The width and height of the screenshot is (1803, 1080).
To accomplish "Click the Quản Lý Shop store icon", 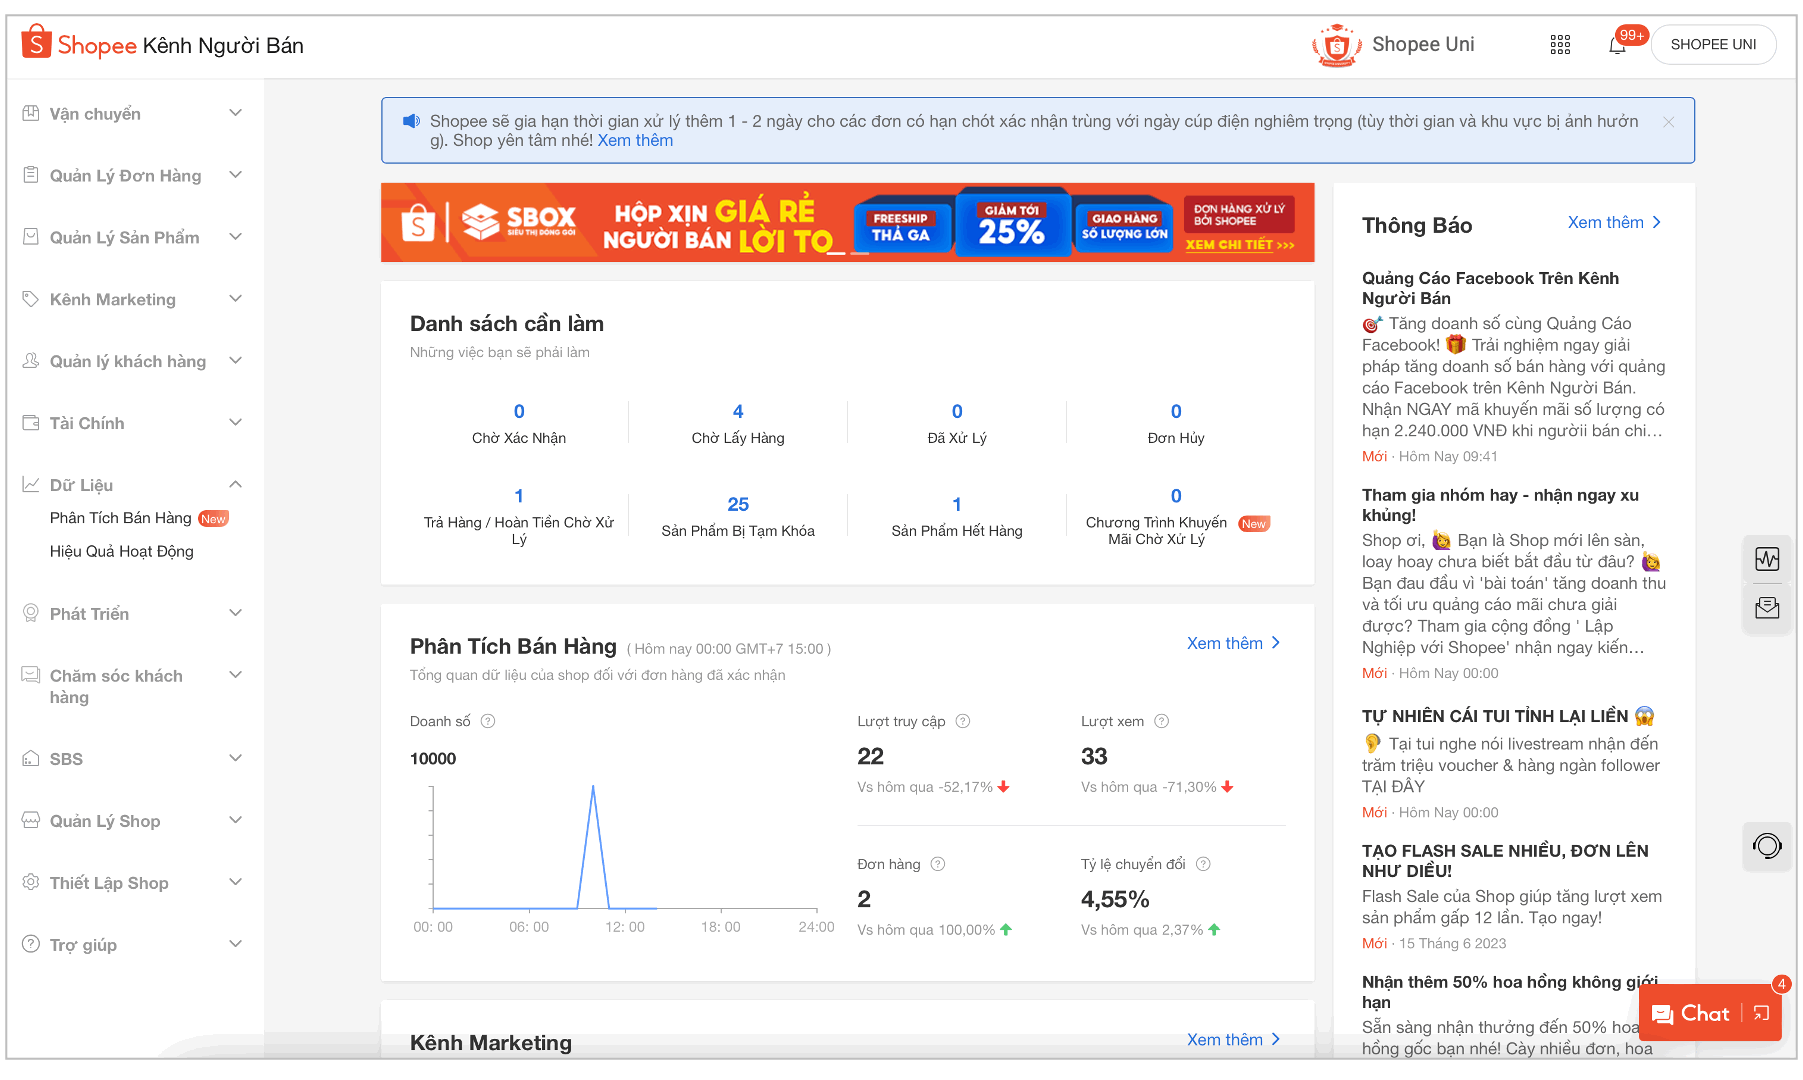I will tap(31, 821).
